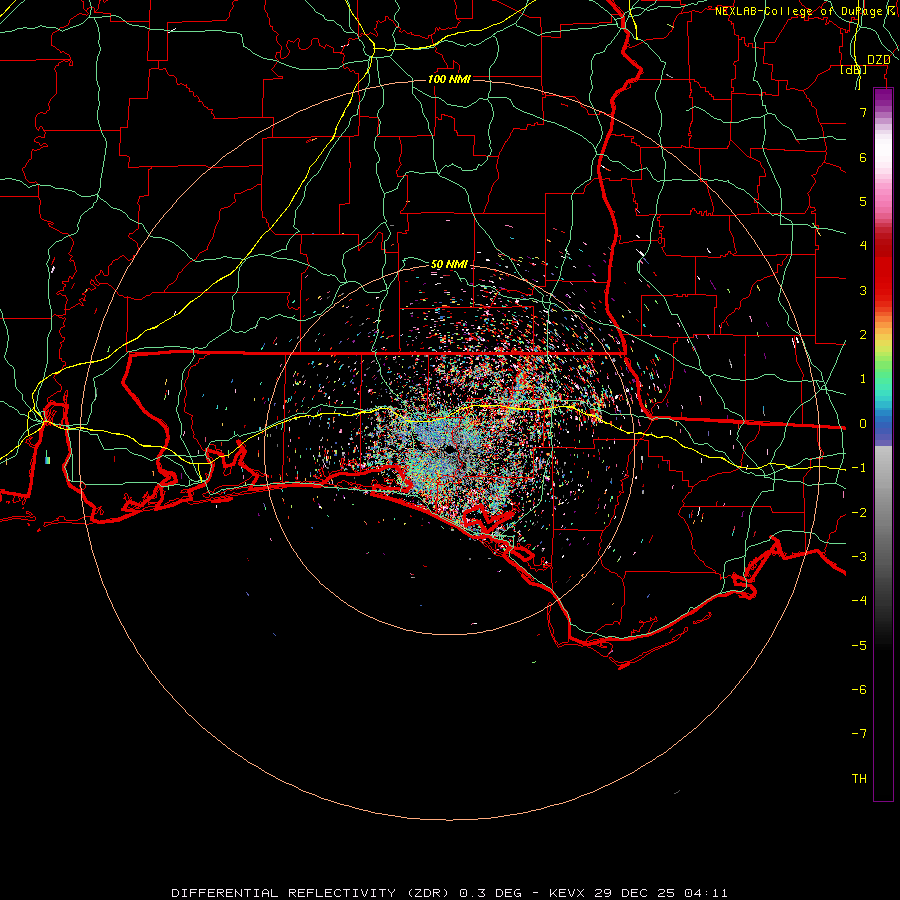The height and width of the screenshot is (900, 900).
Task: Click the '-6' value on the color scale
Action: (859, 690)
